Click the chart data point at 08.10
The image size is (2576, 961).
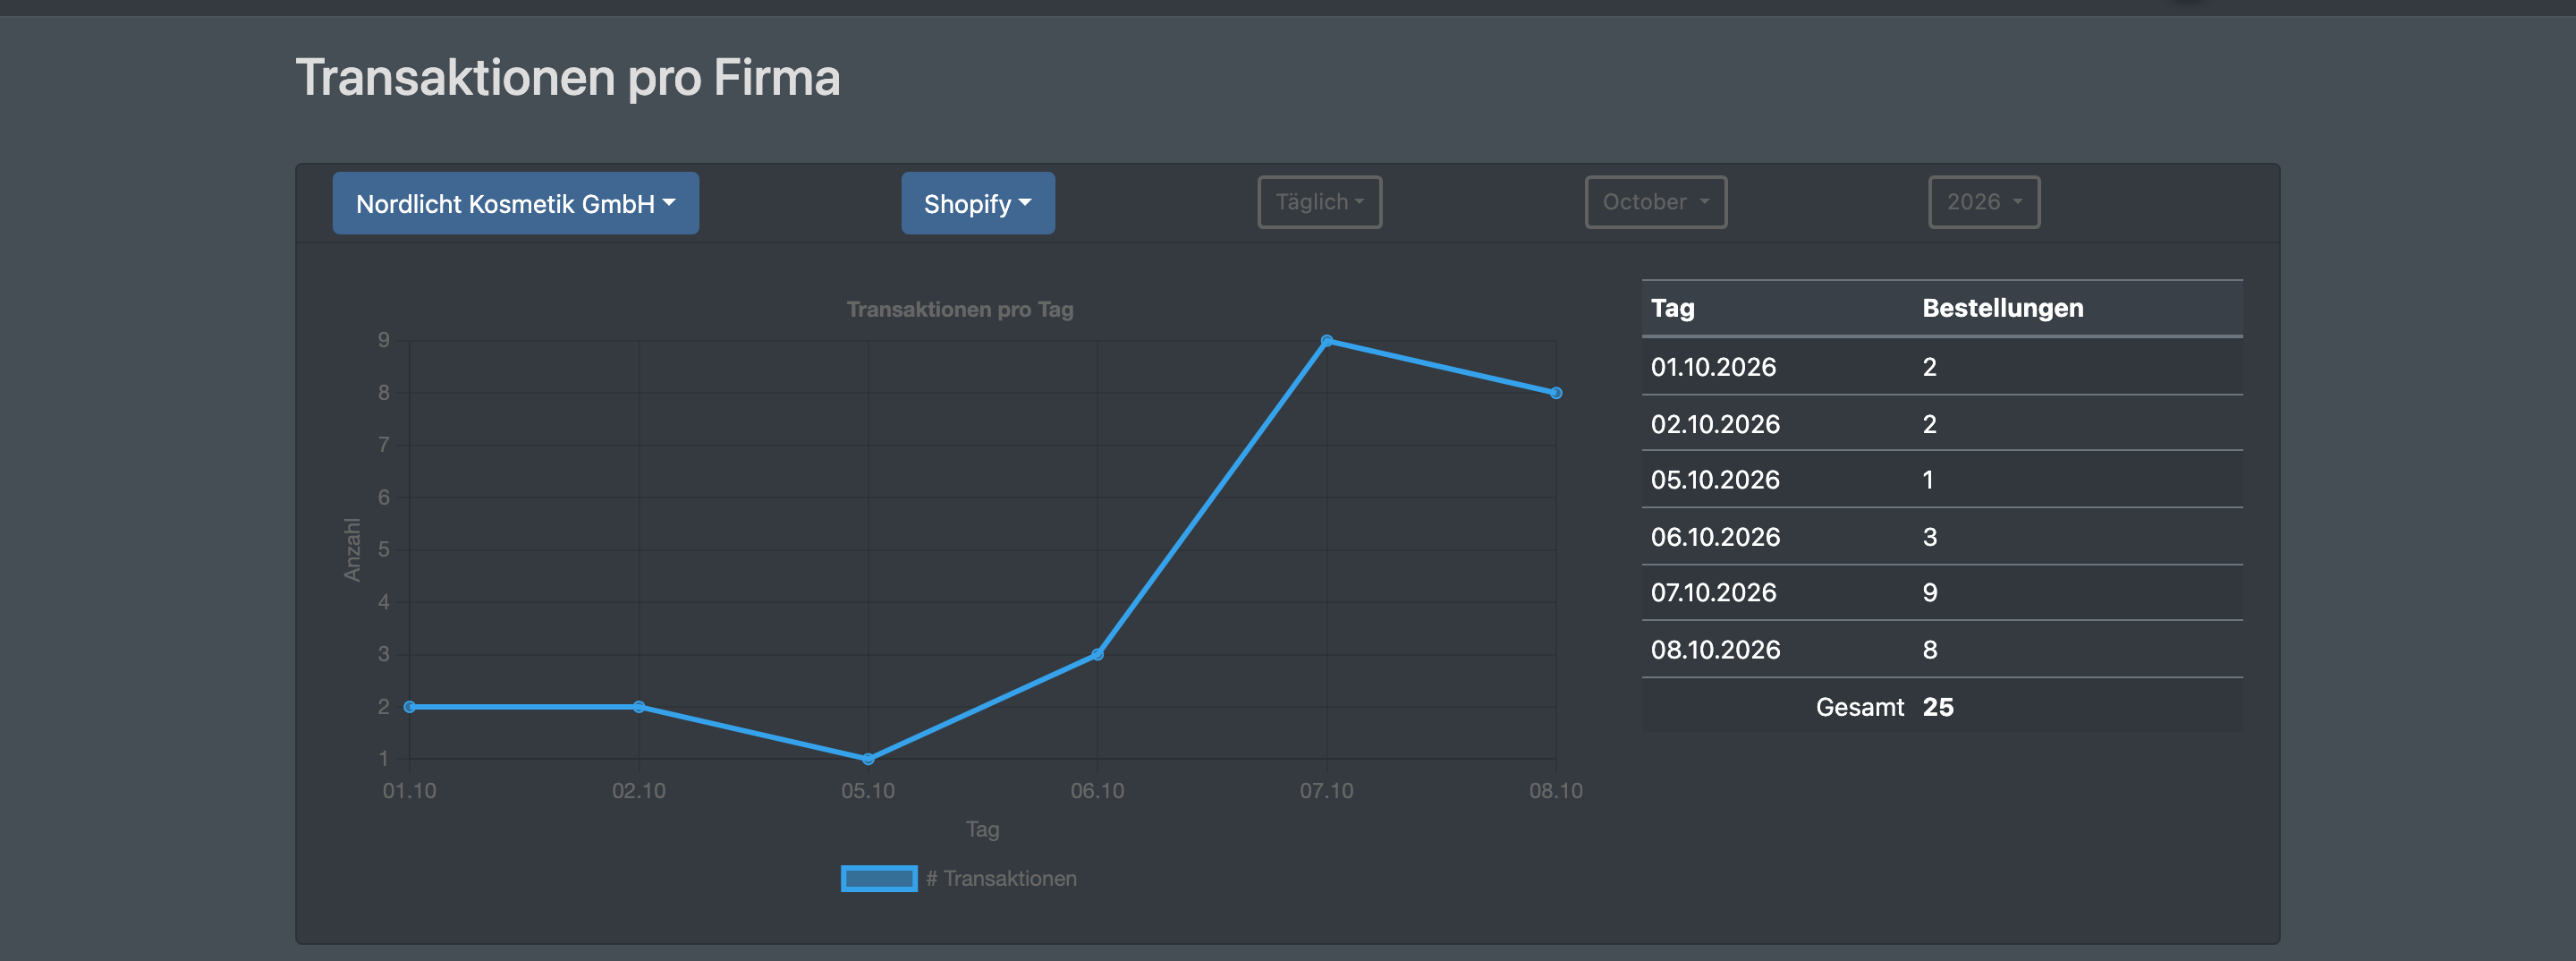(1556, 393)
